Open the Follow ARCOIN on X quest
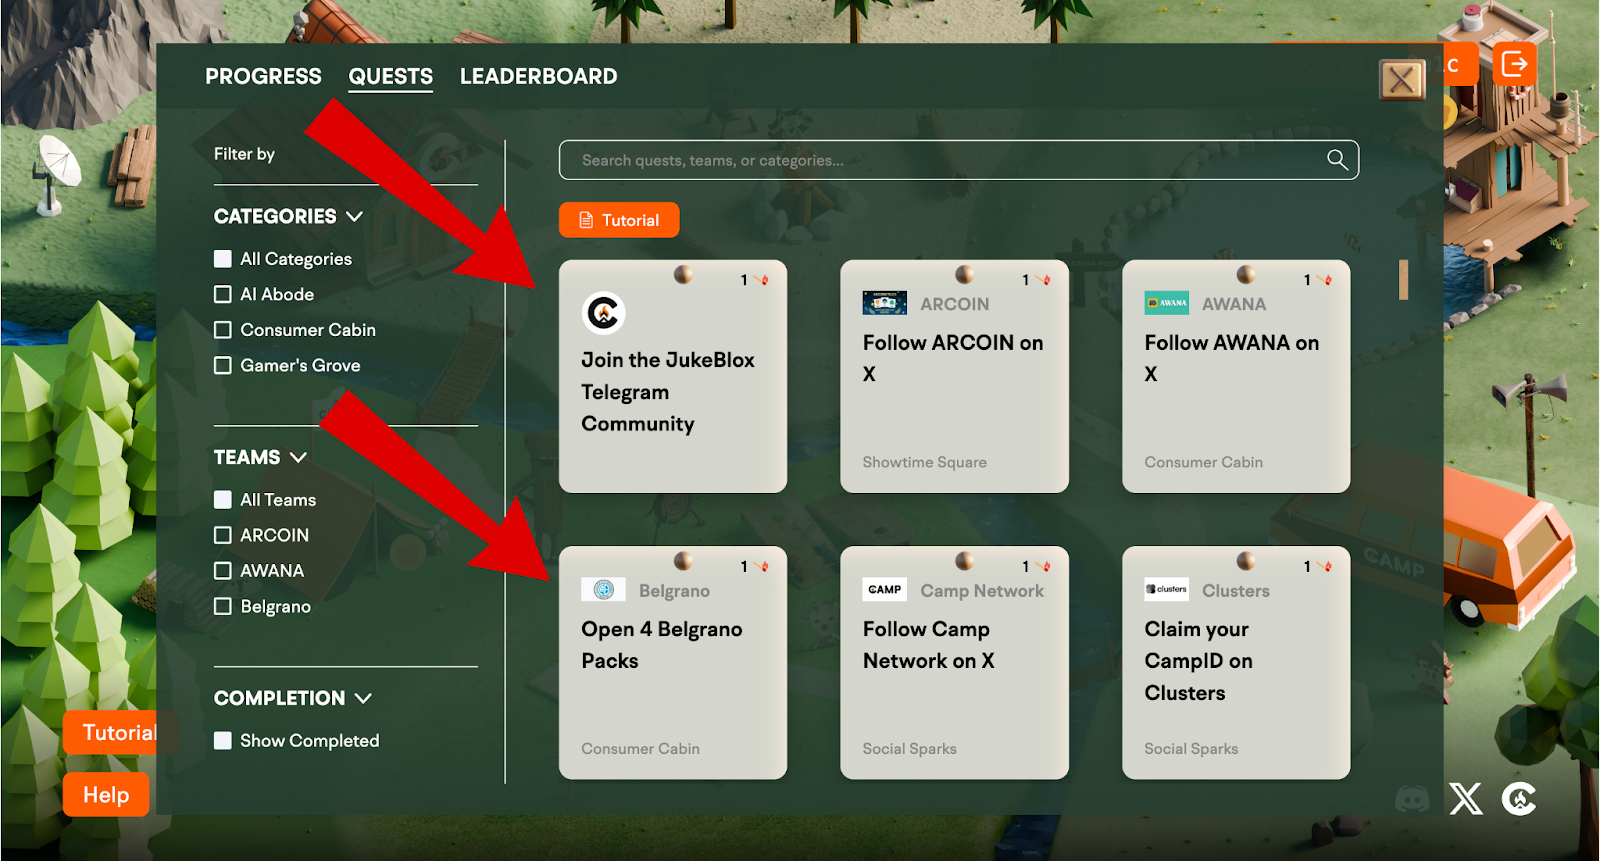This screenshot has height=861, width=1600. (955, 377)
